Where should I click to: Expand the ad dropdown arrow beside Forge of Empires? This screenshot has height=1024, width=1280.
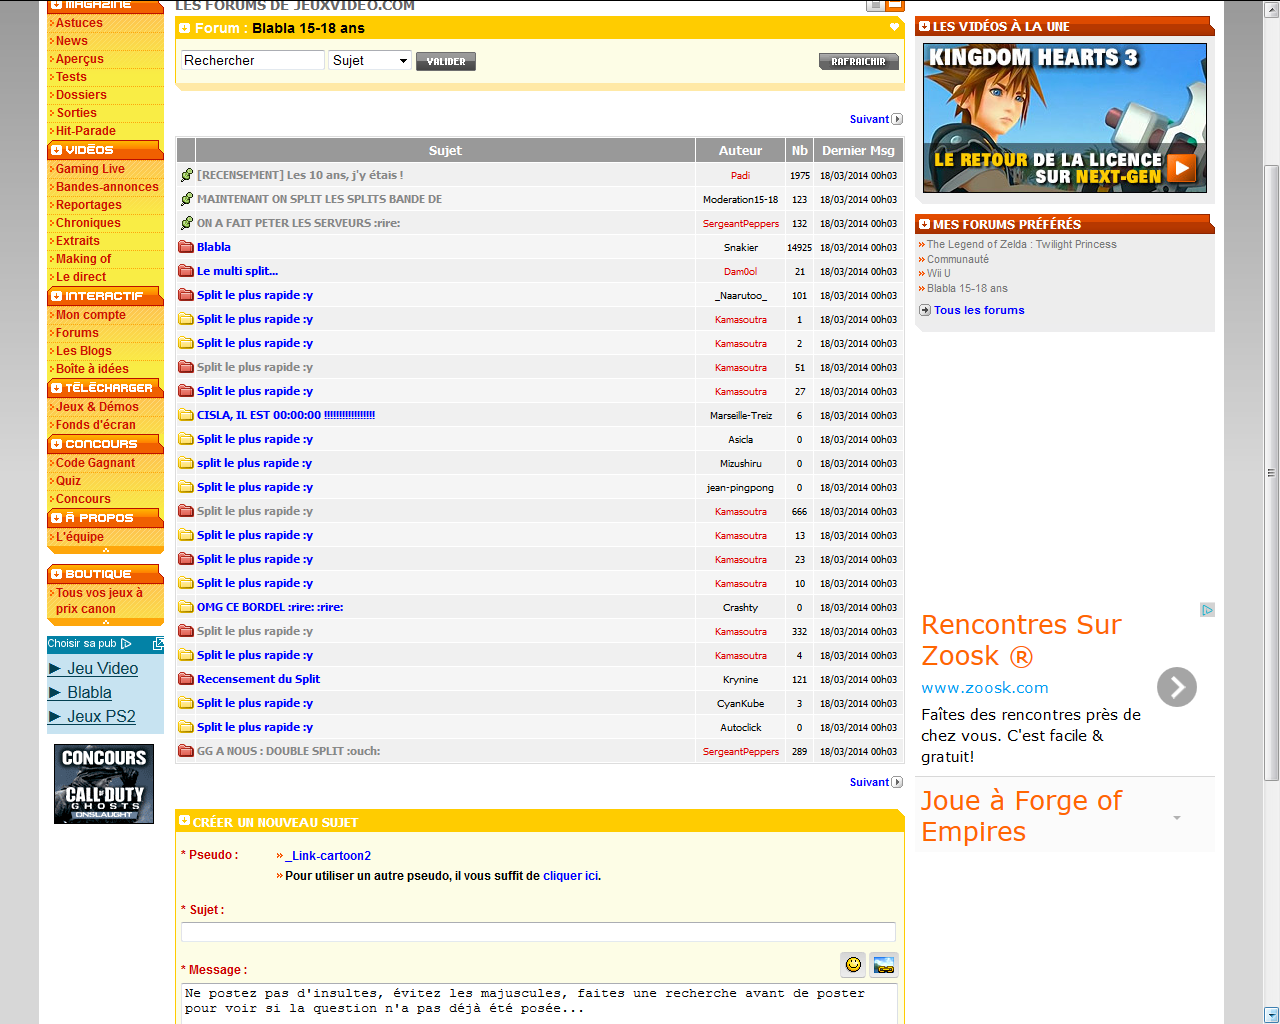pos(1177,818)
